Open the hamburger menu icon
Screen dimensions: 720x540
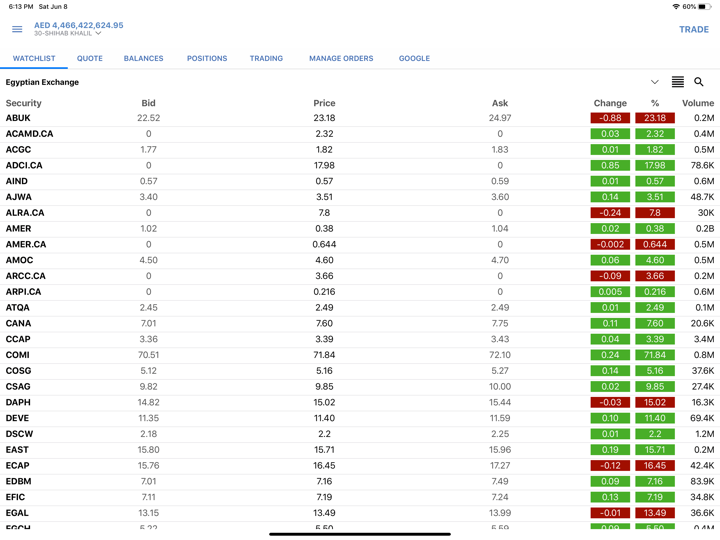coord(17,29)
